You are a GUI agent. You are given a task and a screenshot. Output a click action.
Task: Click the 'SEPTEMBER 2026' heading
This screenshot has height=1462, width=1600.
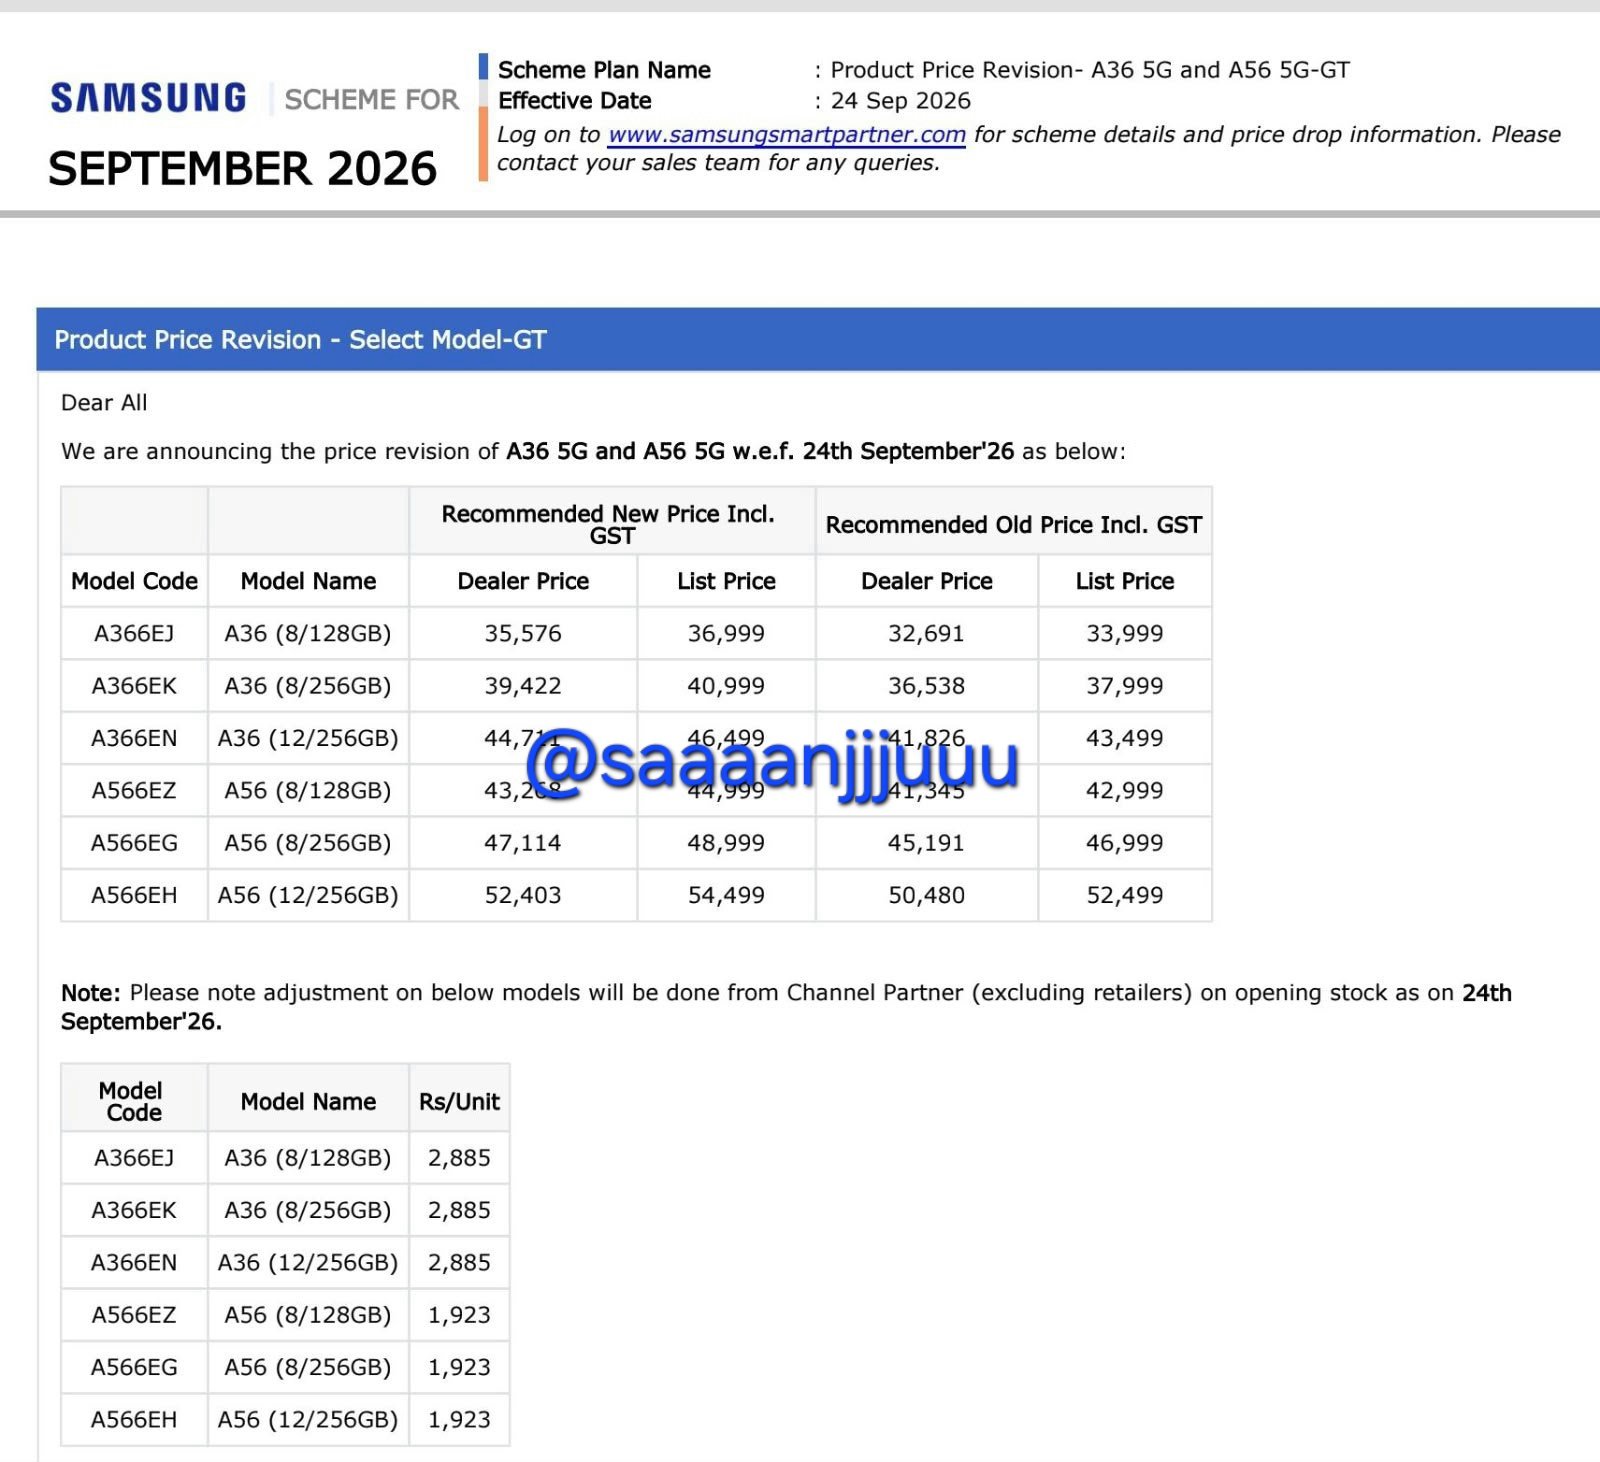[242, 168]
